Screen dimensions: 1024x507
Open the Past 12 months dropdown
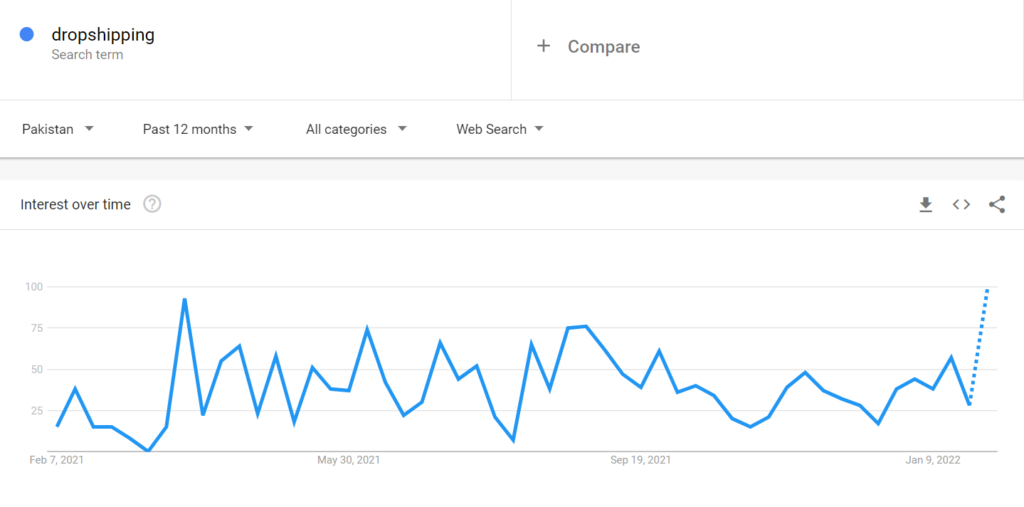198,129
